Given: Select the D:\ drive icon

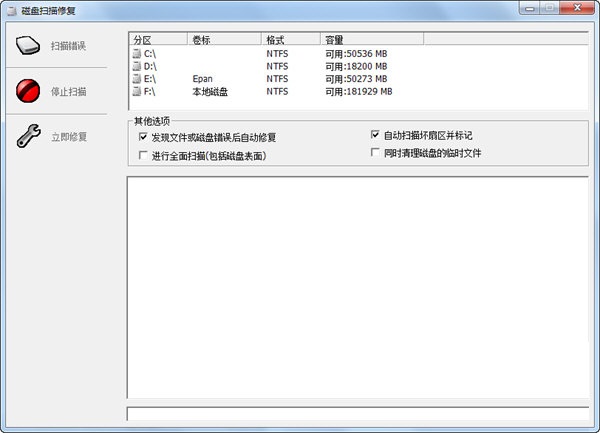Looking at the screenshot, I should pyautogui.click(x=137, y=65).
